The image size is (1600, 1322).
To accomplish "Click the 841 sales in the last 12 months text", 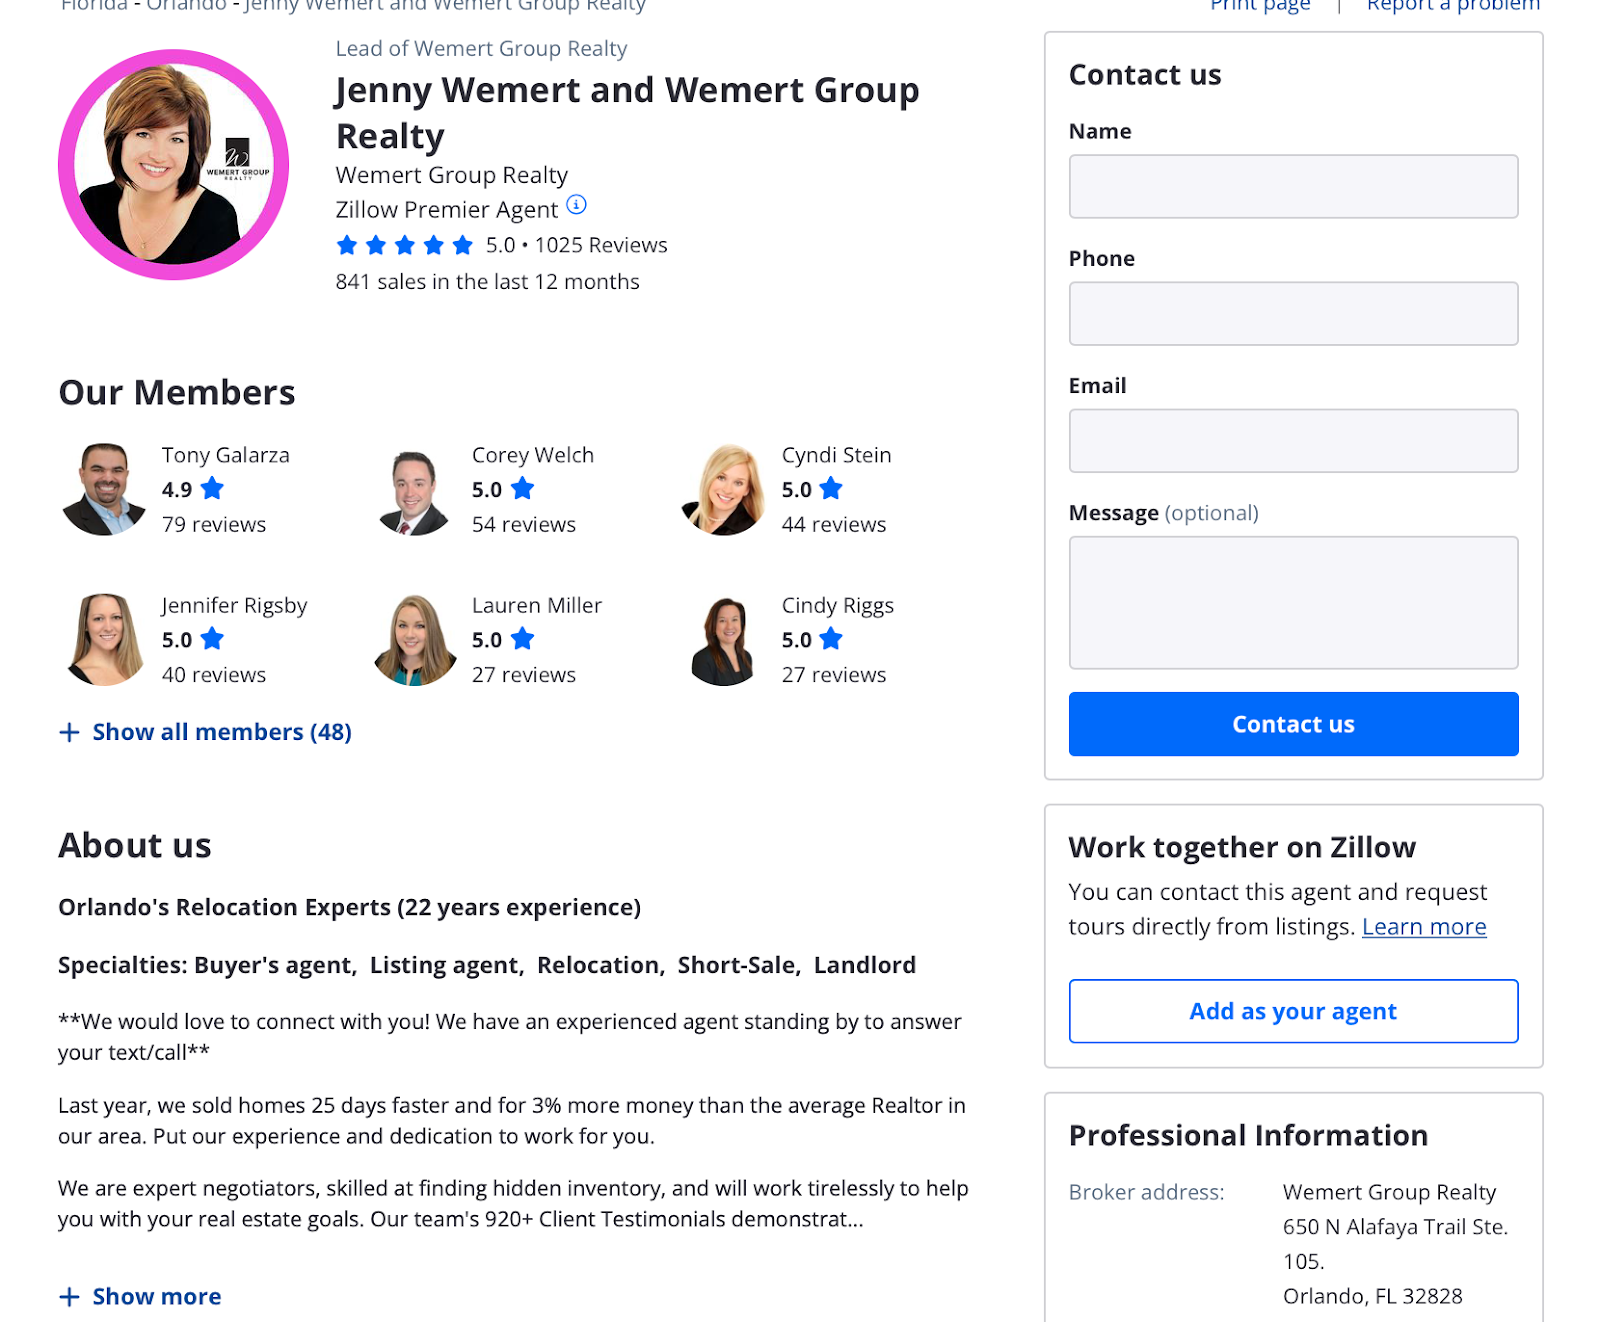I will point(488,282).
